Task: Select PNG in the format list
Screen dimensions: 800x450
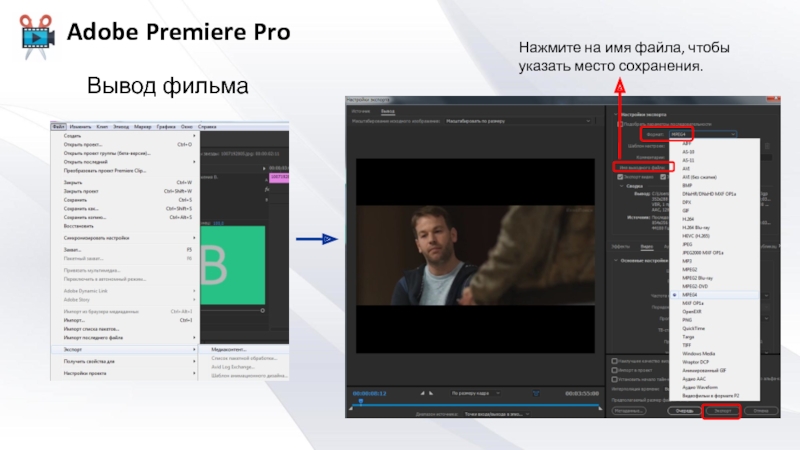Action: [x=714, y=320]
